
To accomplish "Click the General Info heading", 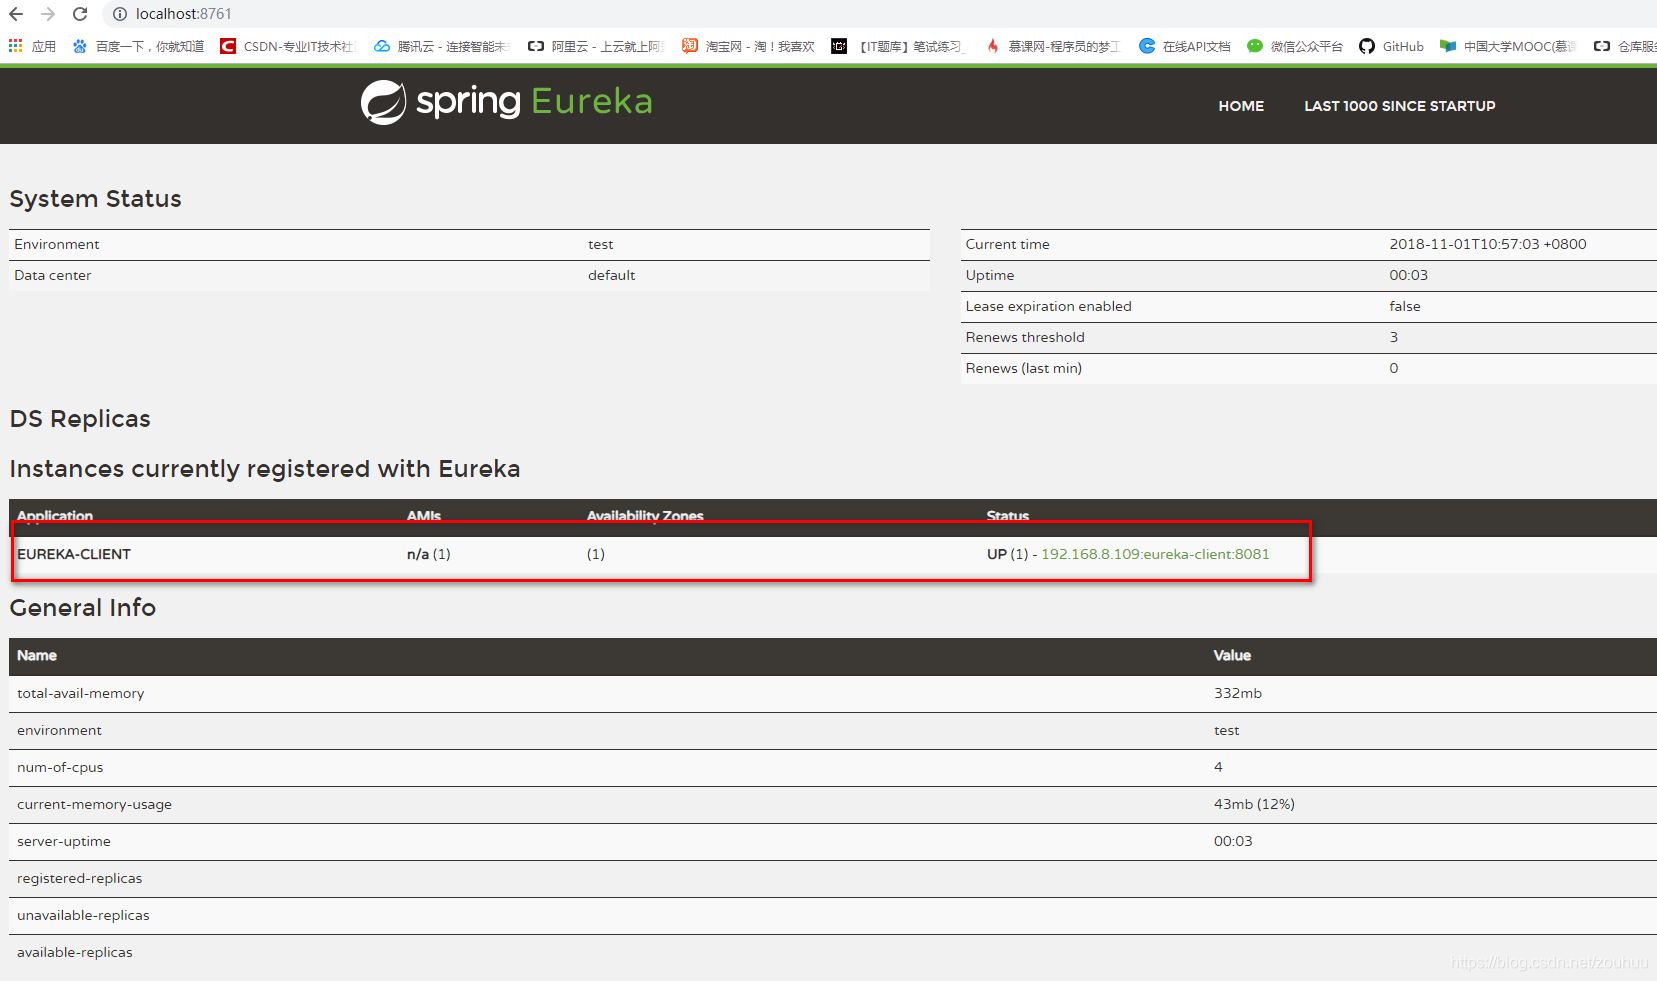I will (83, 607).
